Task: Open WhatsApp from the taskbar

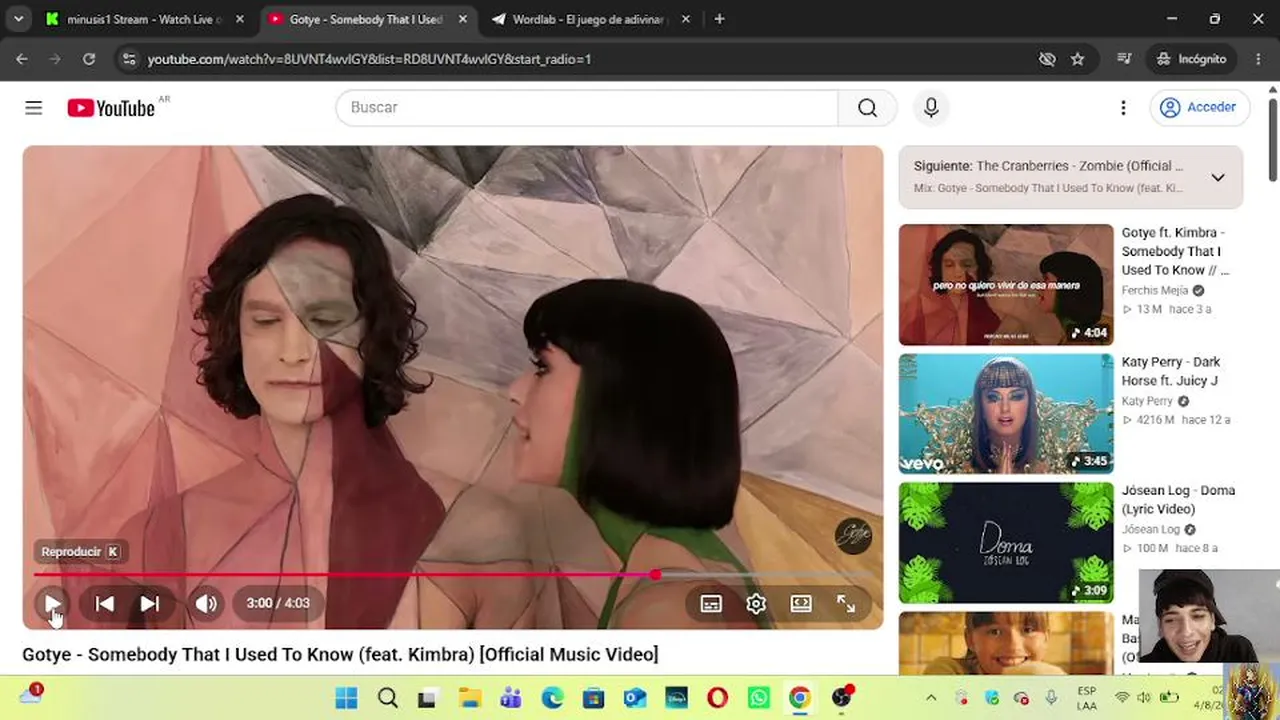Action: (759, 698)
